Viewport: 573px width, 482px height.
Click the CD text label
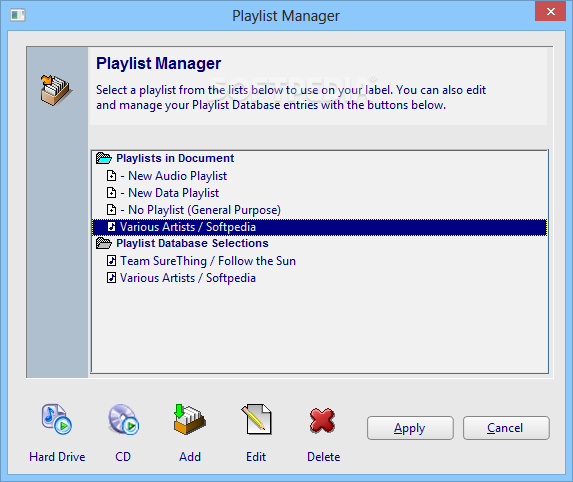pyautogui.click(x=123, y=457)
